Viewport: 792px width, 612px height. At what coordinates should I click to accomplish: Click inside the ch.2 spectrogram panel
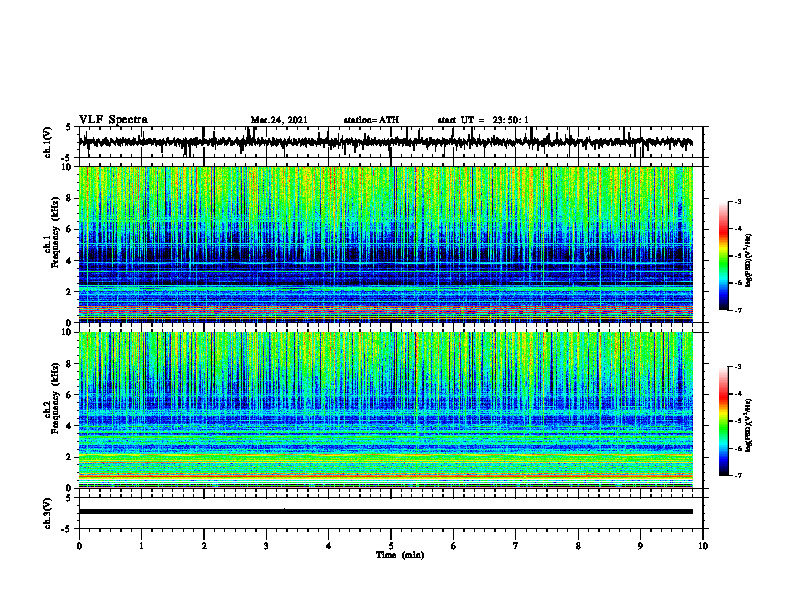point(386,410)
